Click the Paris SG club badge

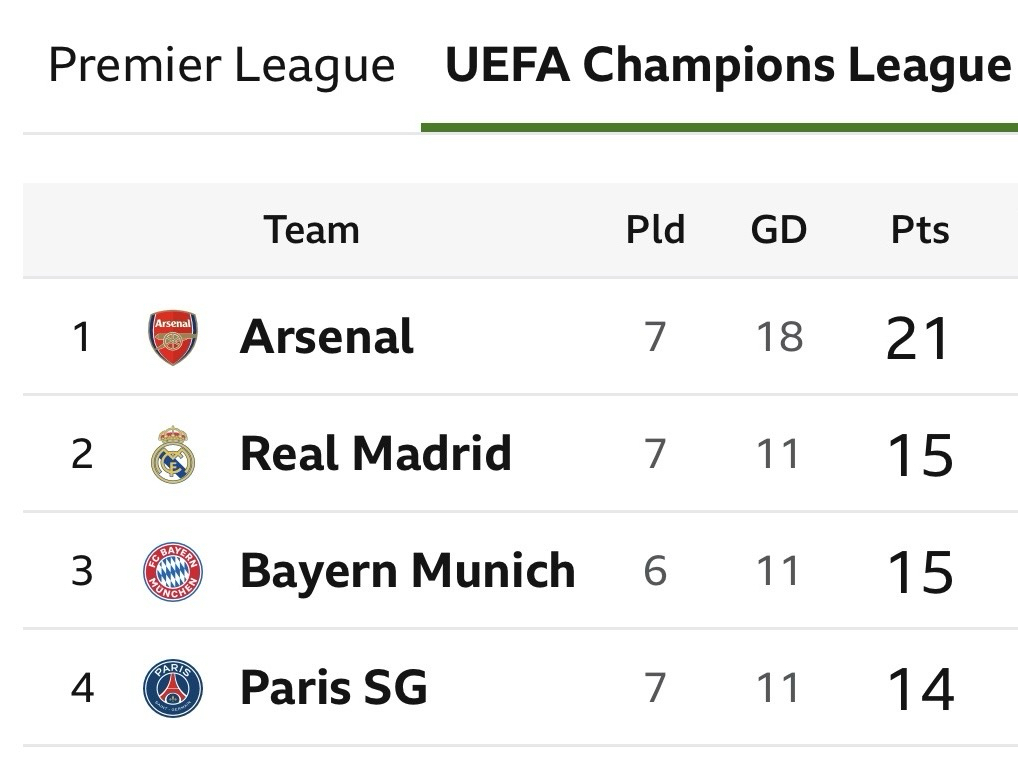point(173,688)
